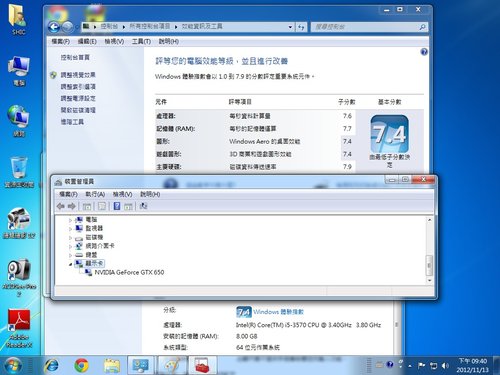Switch to Control Panel taskbar button
This screenshot has height=375, width=500.
[141, 365]
